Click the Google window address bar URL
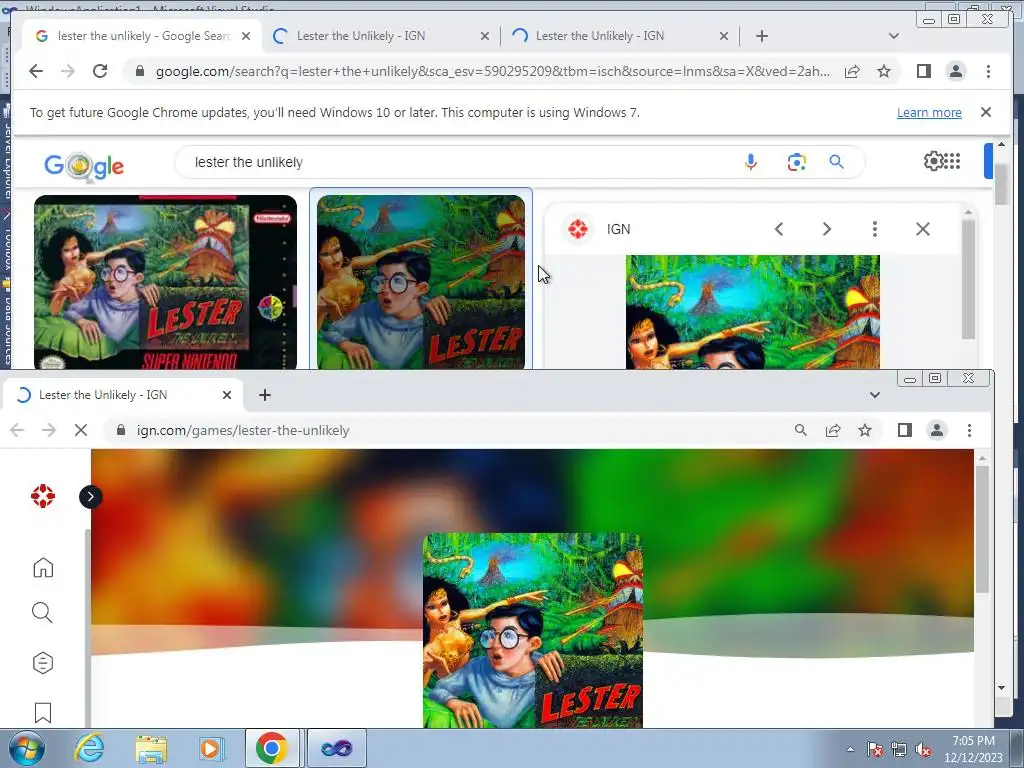The height and width of the screenshot is (768, 1024). coord(492,71)
